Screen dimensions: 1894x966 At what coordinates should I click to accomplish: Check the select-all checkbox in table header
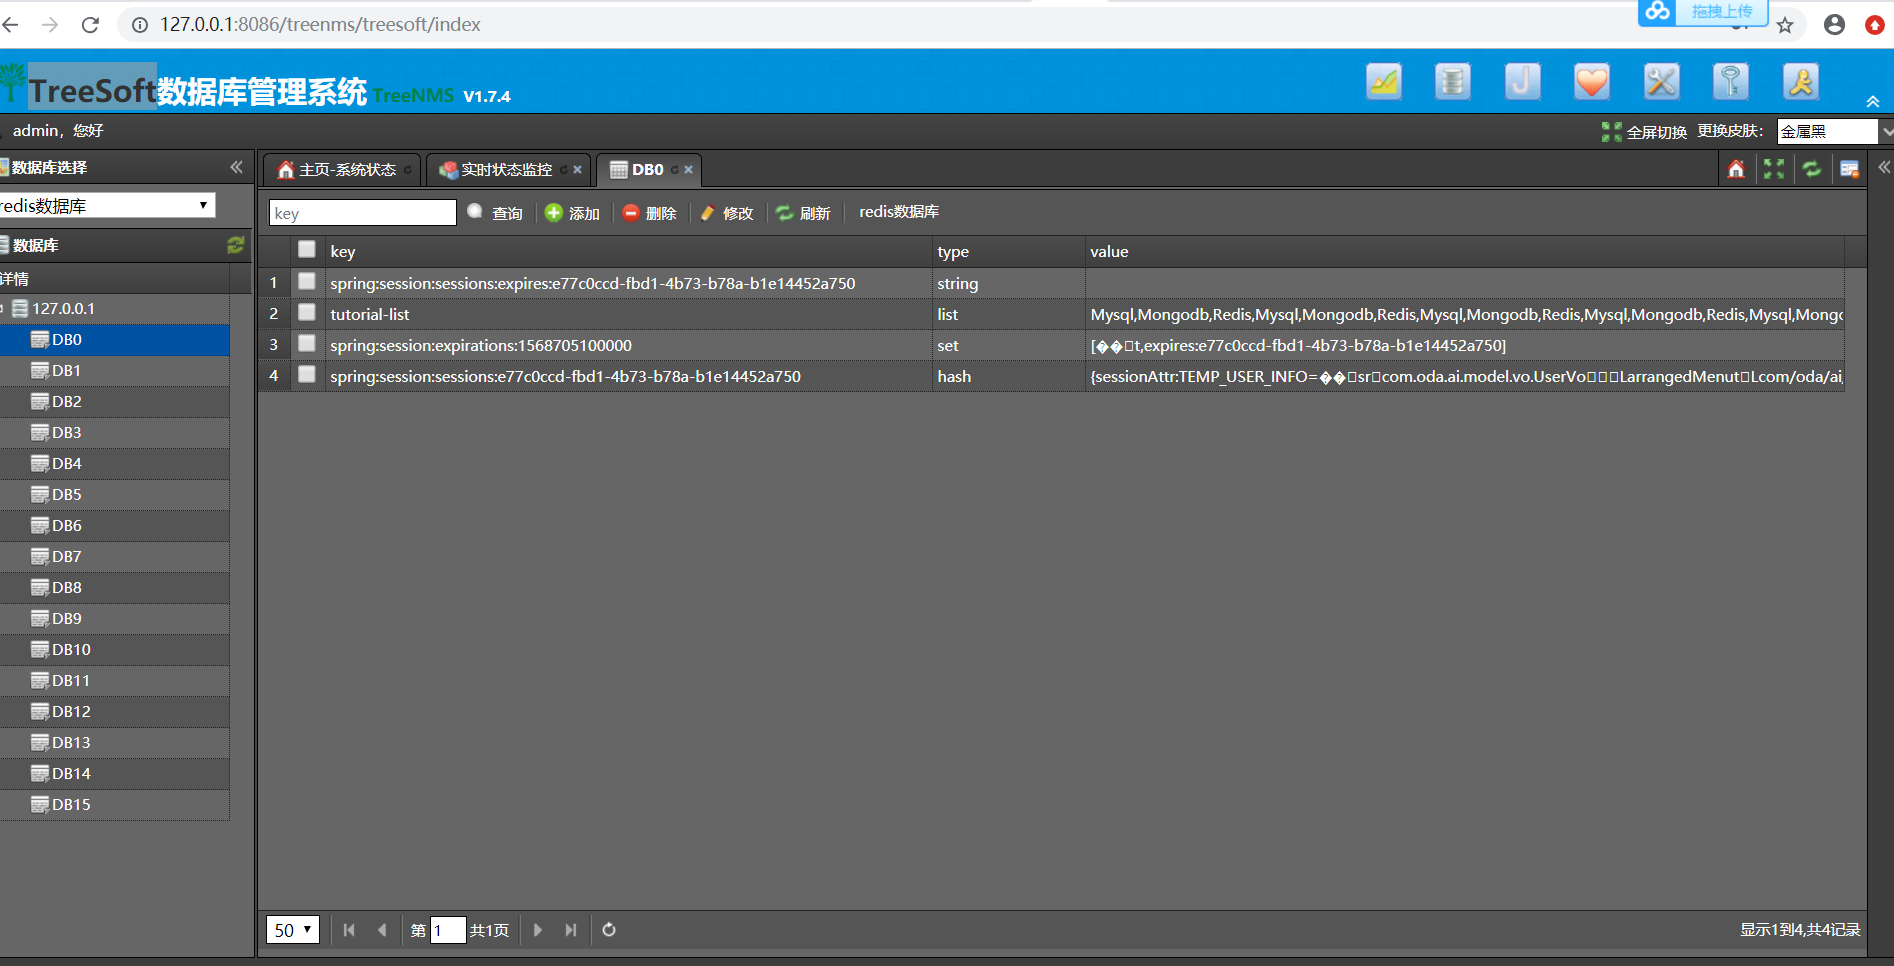[307, 249]
